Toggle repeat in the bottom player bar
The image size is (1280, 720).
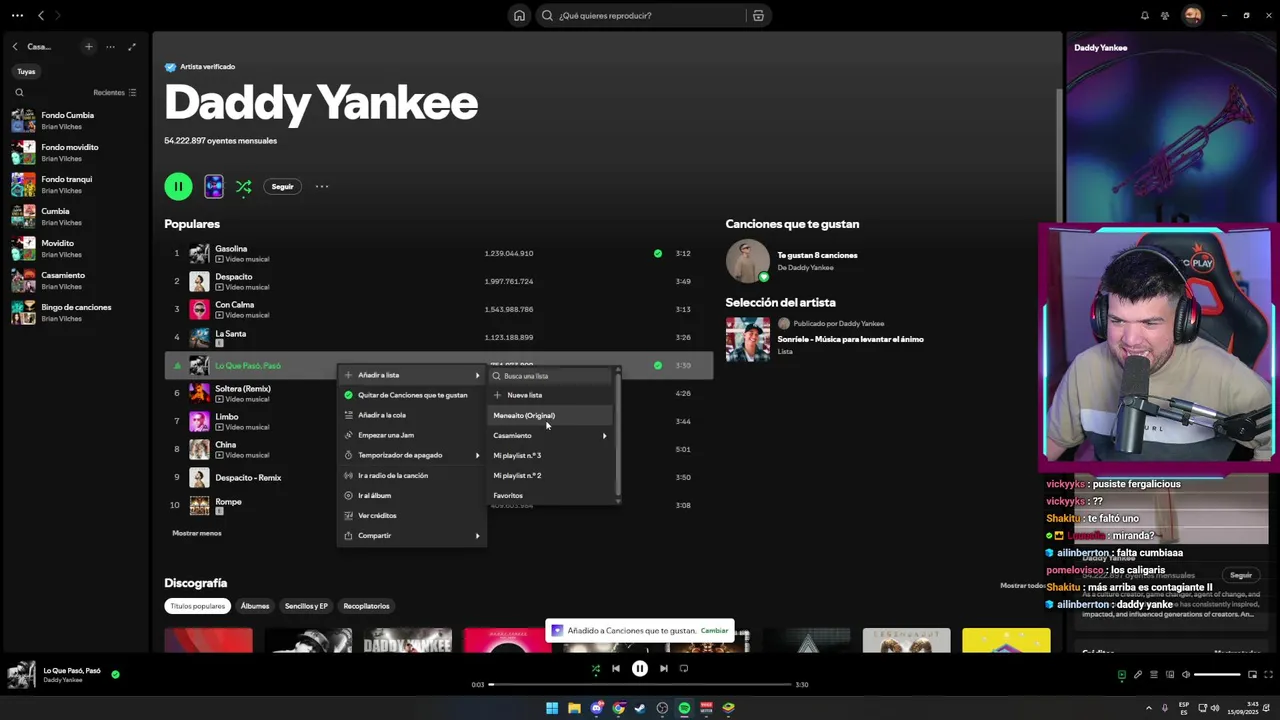684,668
